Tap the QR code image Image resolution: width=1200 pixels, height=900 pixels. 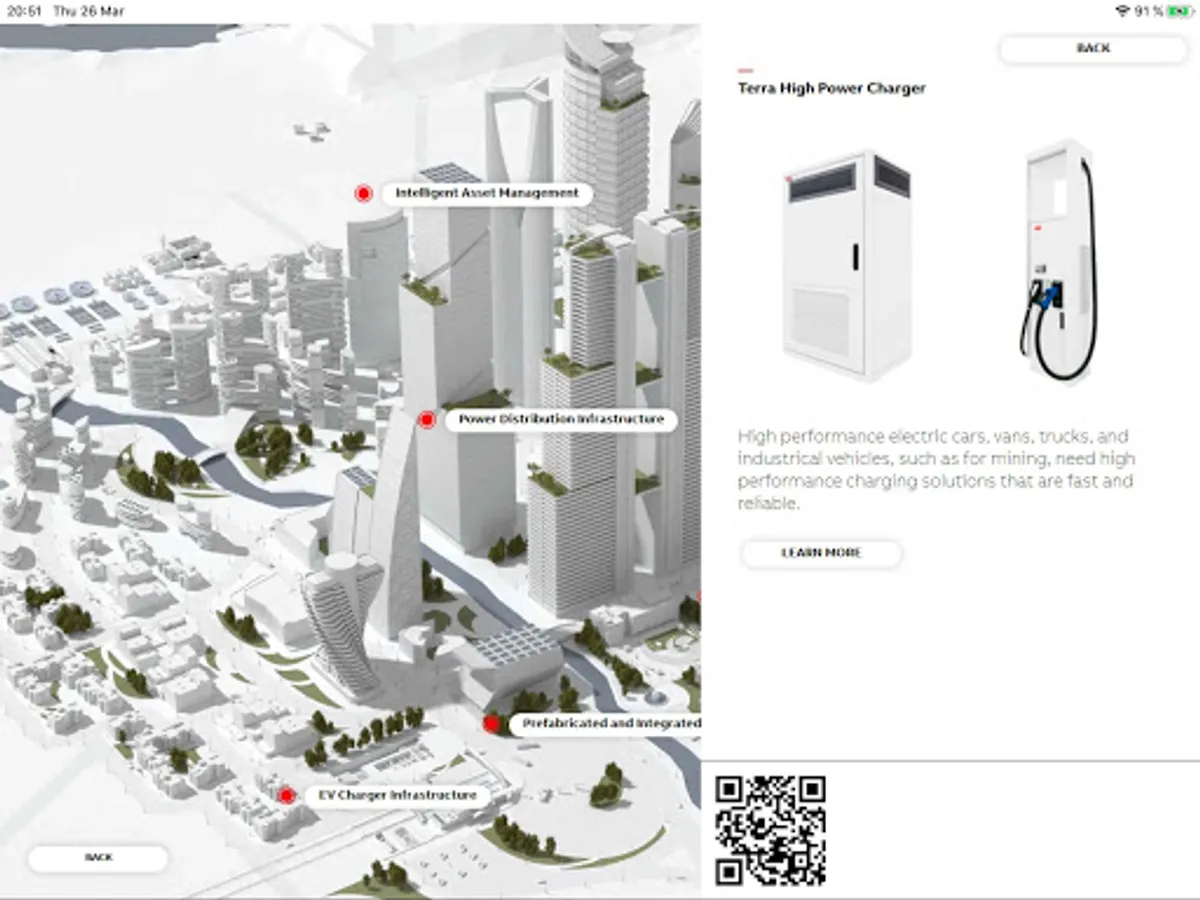pos(770,830)
